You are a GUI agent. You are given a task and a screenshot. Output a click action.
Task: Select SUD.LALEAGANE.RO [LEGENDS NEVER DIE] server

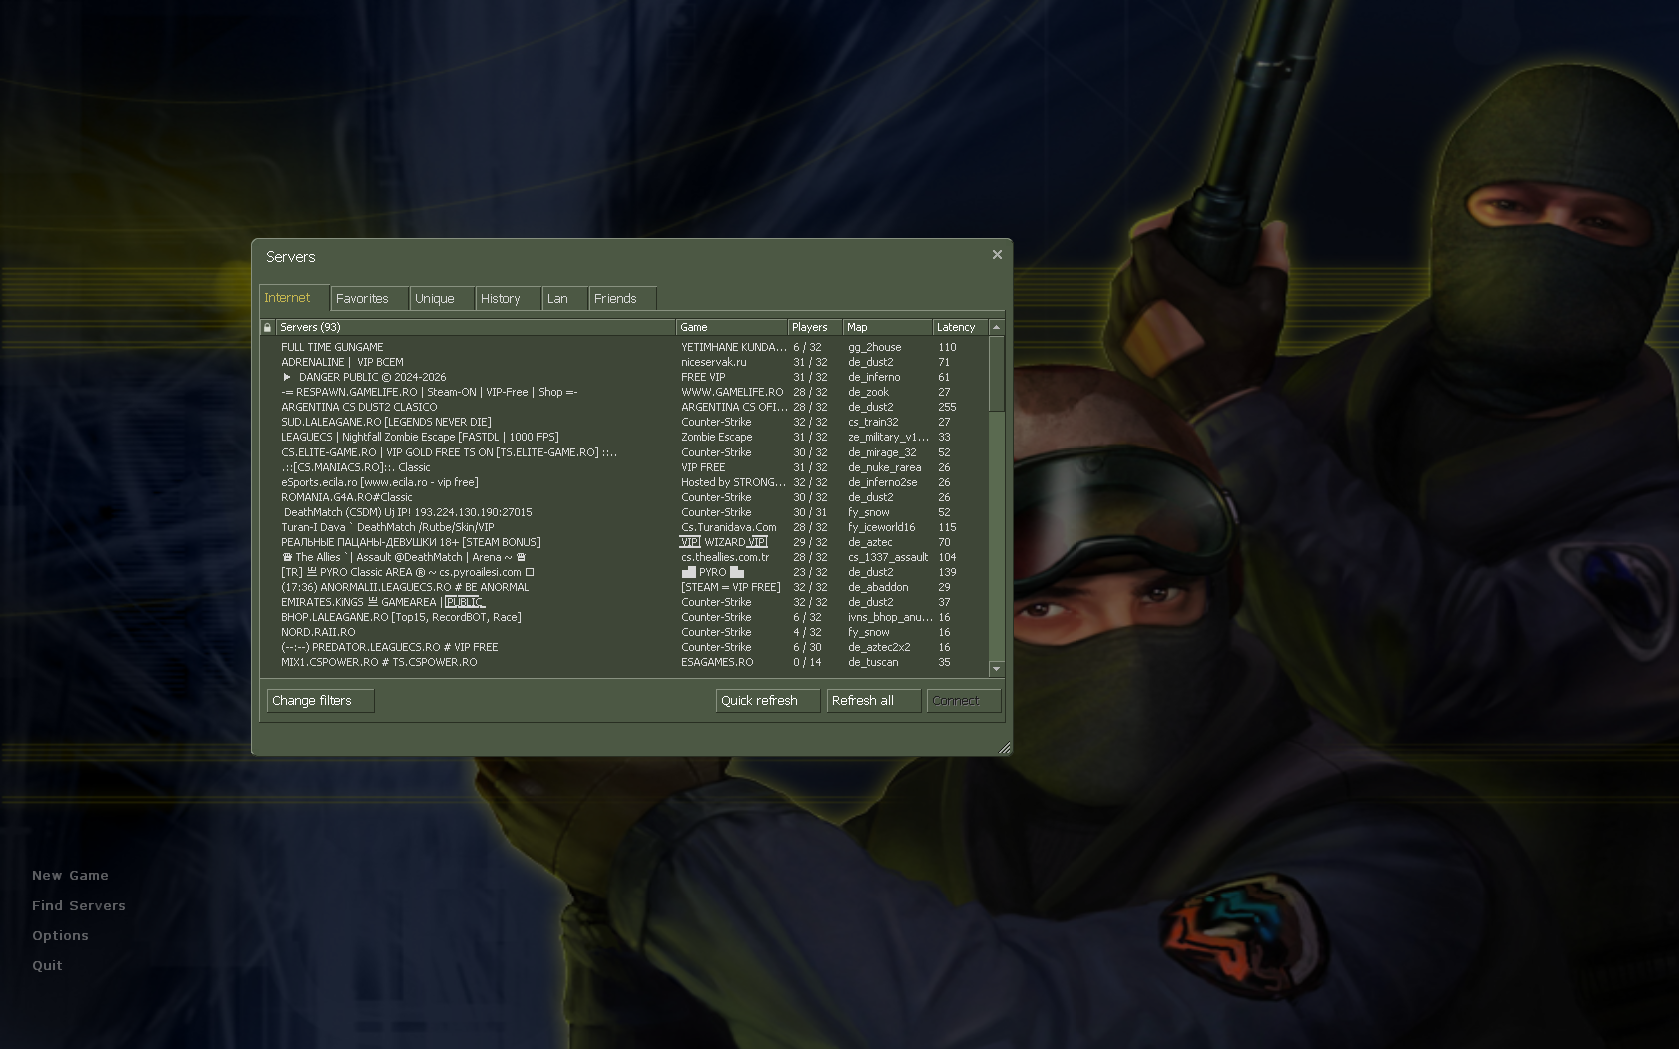624,422
